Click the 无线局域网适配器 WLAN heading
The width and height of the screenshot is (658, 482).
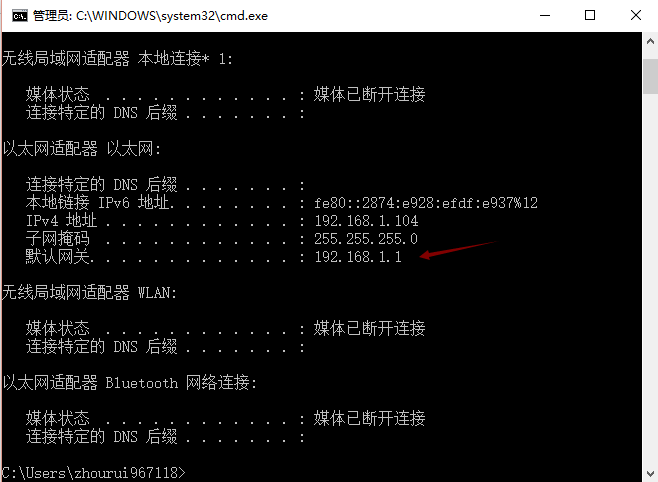[89, 292]
